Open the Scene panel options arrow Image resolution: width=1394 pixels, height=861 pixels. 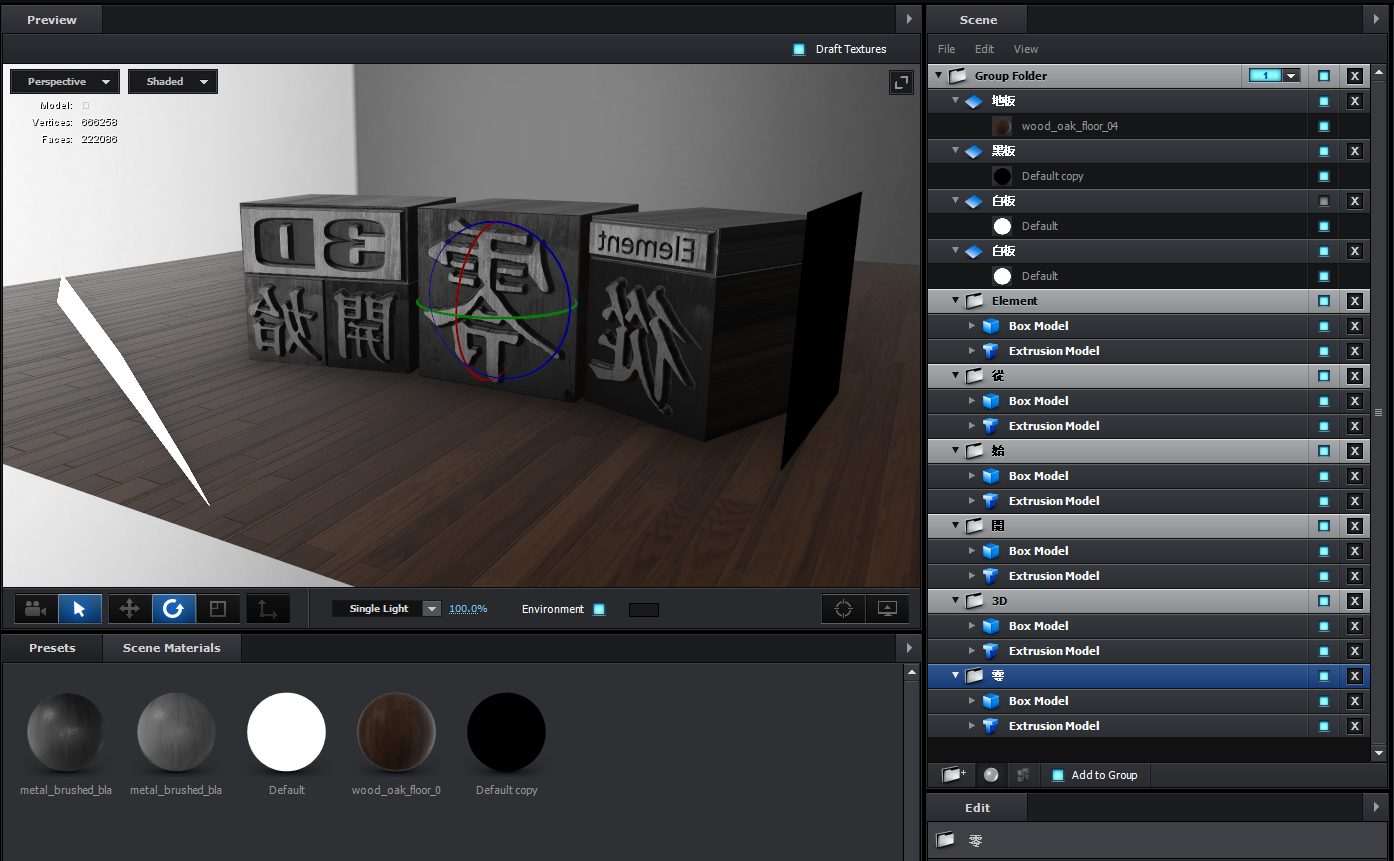click(x=1375, y=19)
